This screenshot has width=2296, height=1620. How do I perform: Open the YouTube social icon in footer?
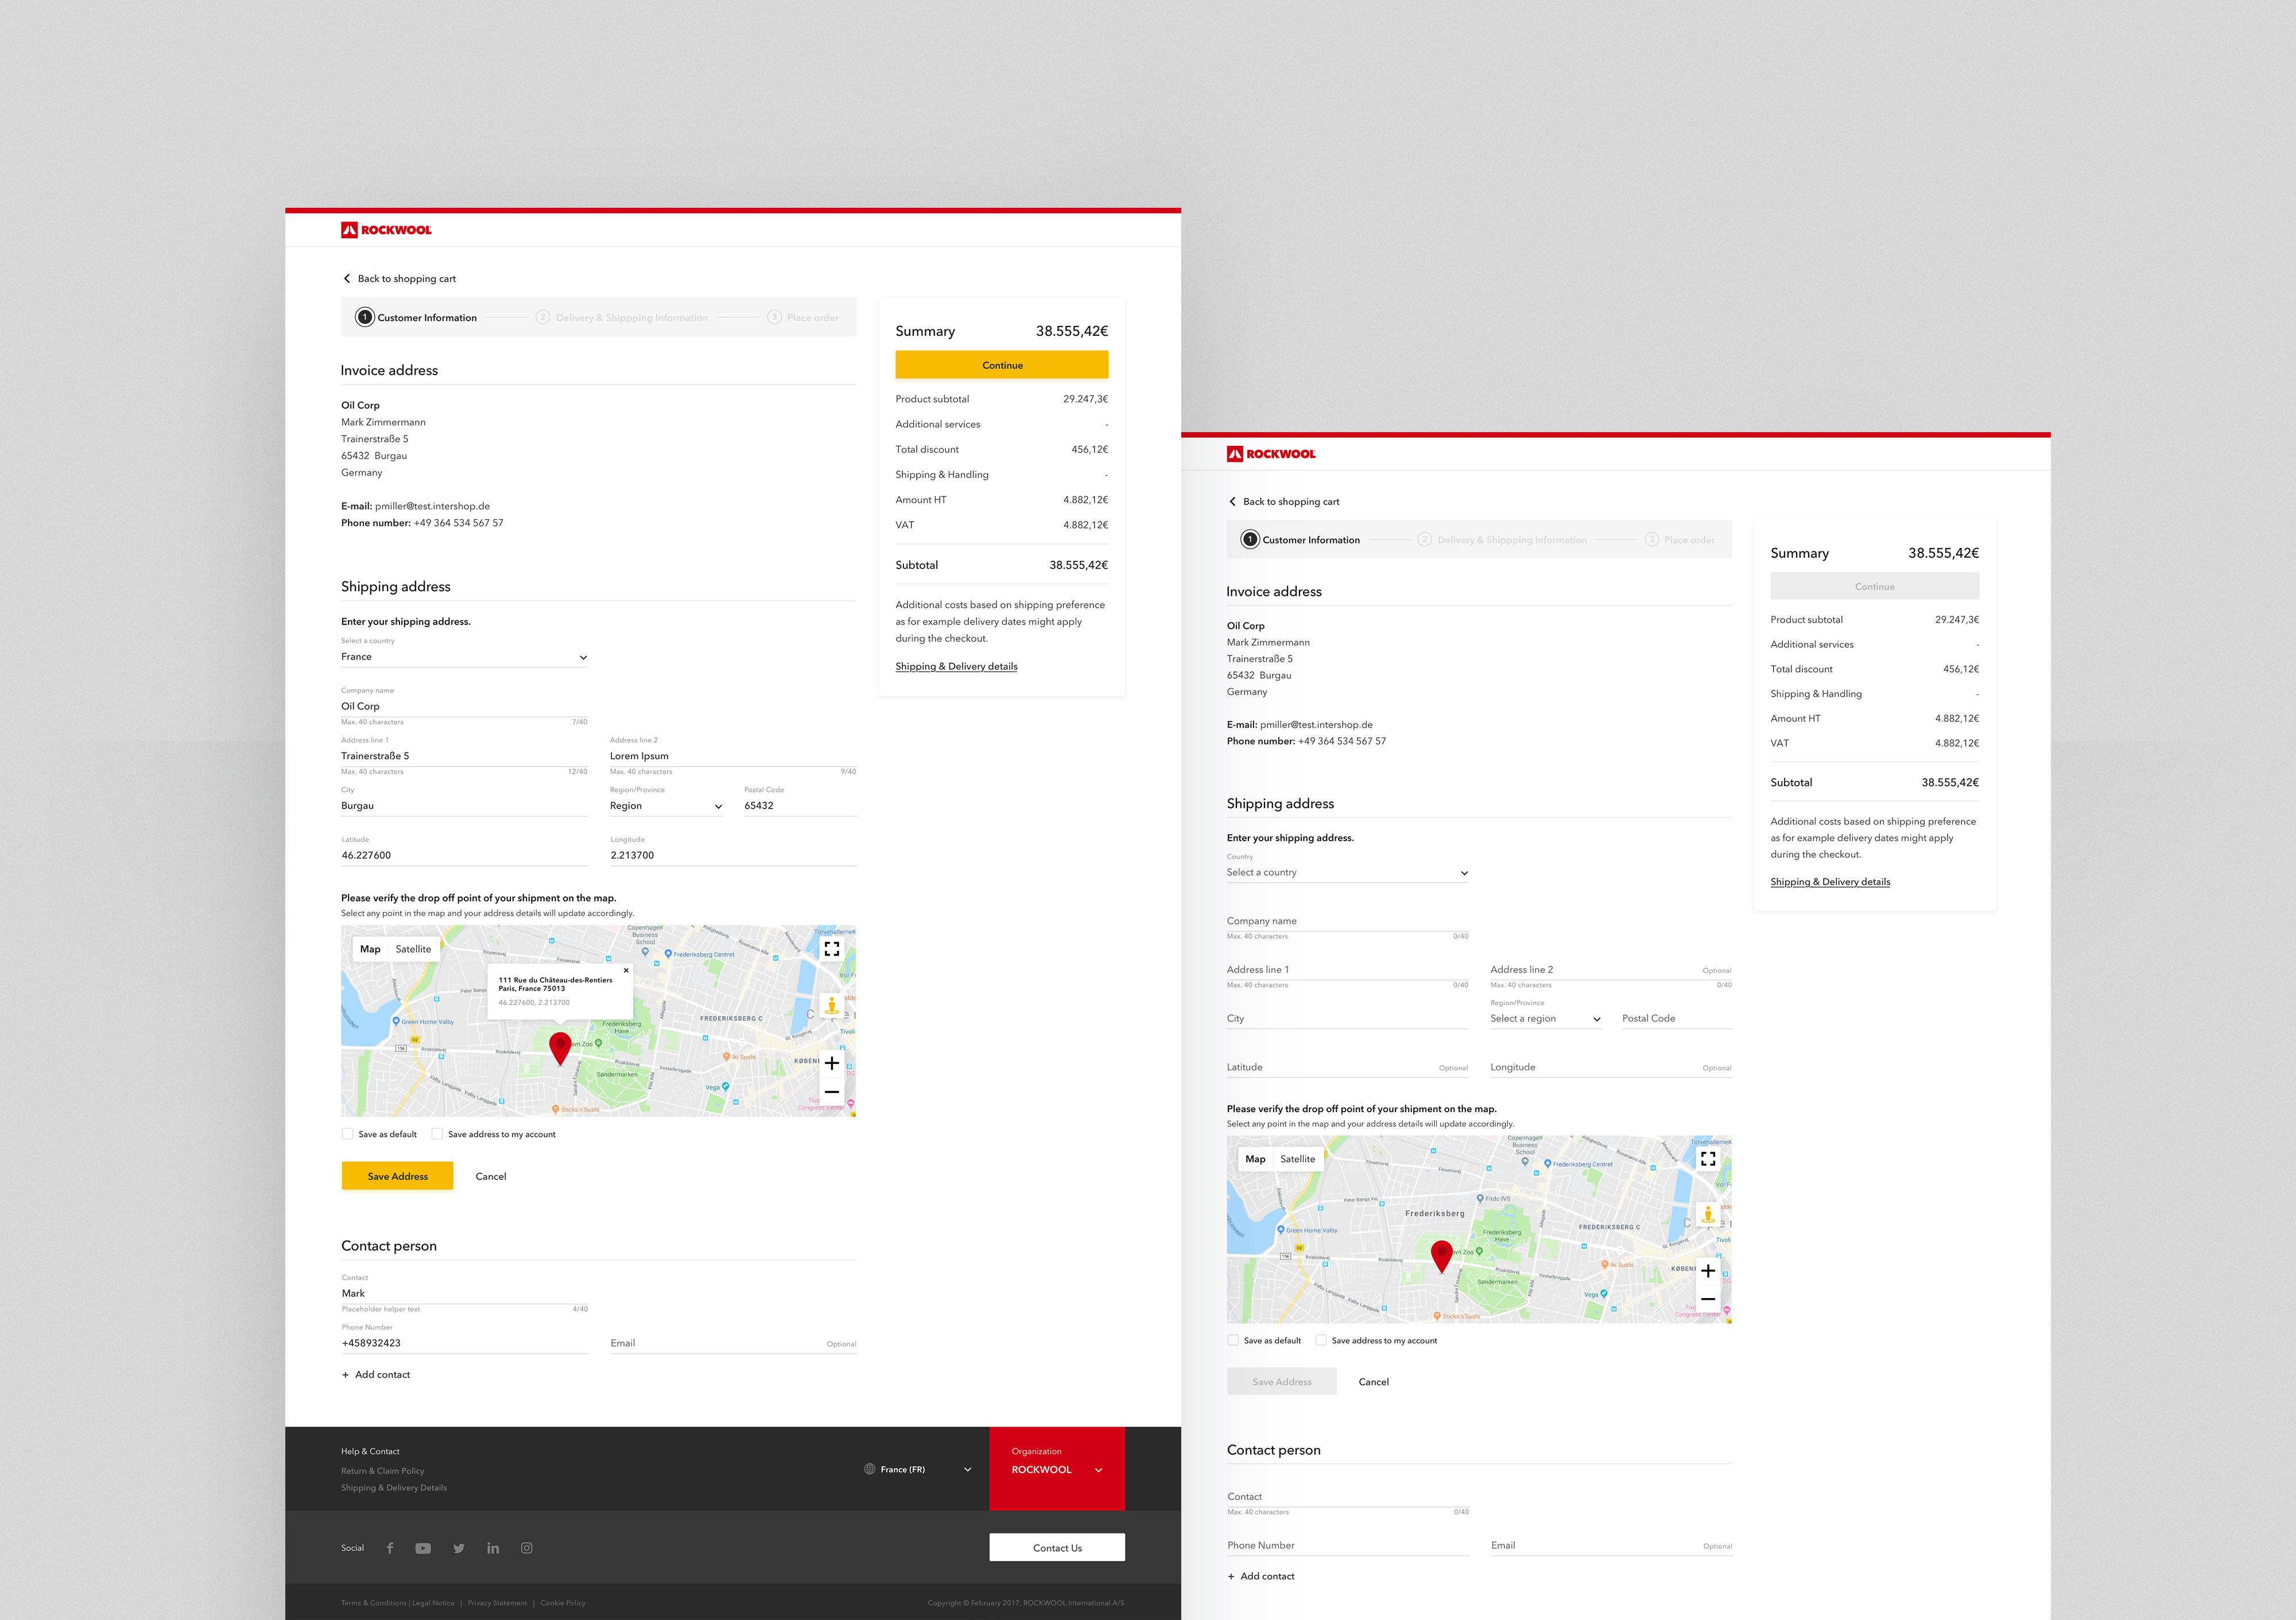(423, 1548)
